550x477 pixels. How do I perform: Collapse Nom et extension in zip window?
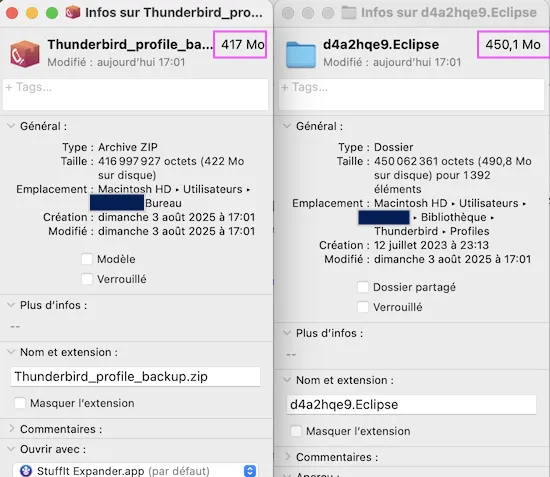point(11,352)
